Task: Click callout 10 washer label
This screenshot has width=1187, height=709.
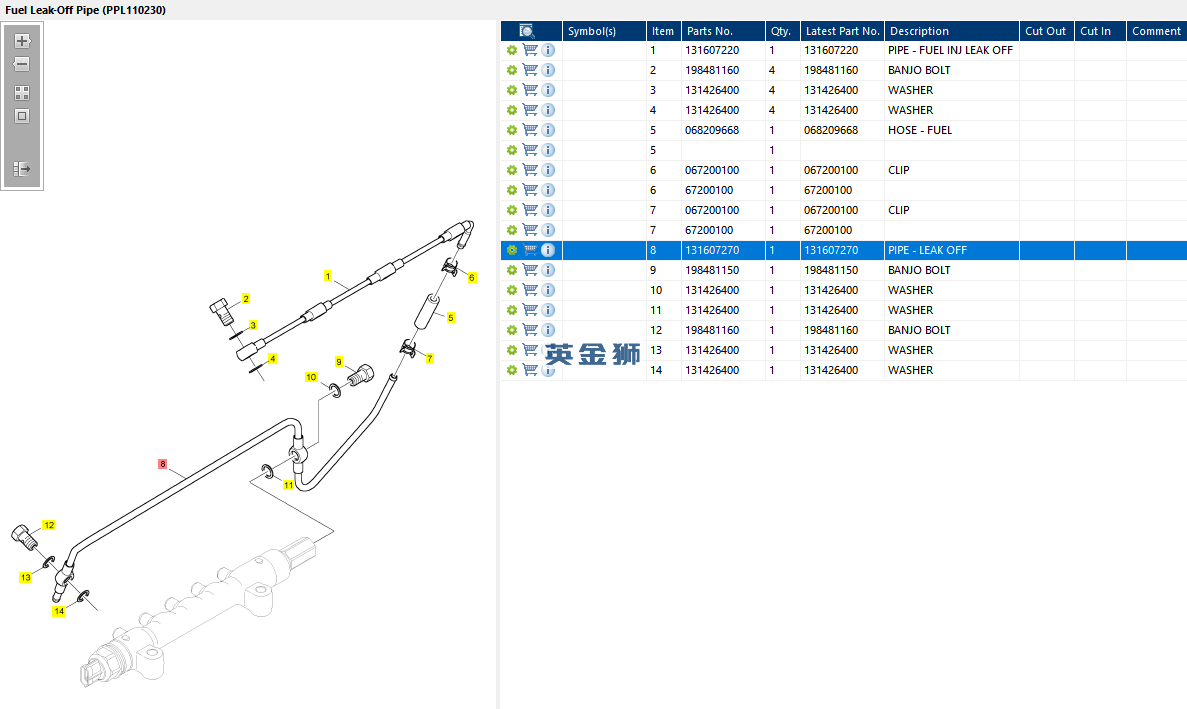Action: 311,377
